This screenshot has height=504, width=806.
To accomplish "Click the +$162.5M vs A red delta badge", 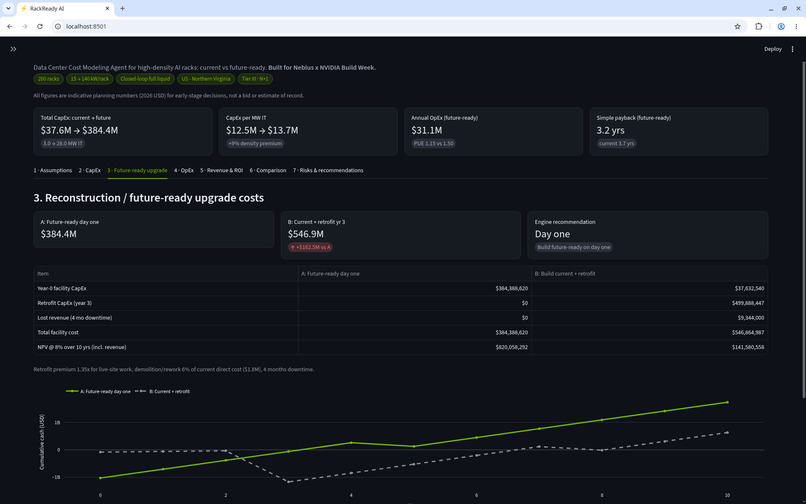I will [310, 247].
